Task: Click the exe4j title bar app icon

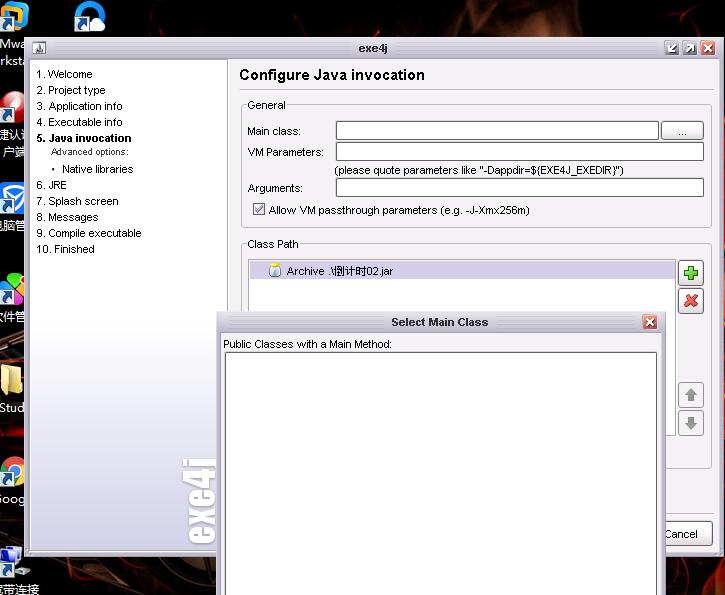Action: click(x=39, y=48)
